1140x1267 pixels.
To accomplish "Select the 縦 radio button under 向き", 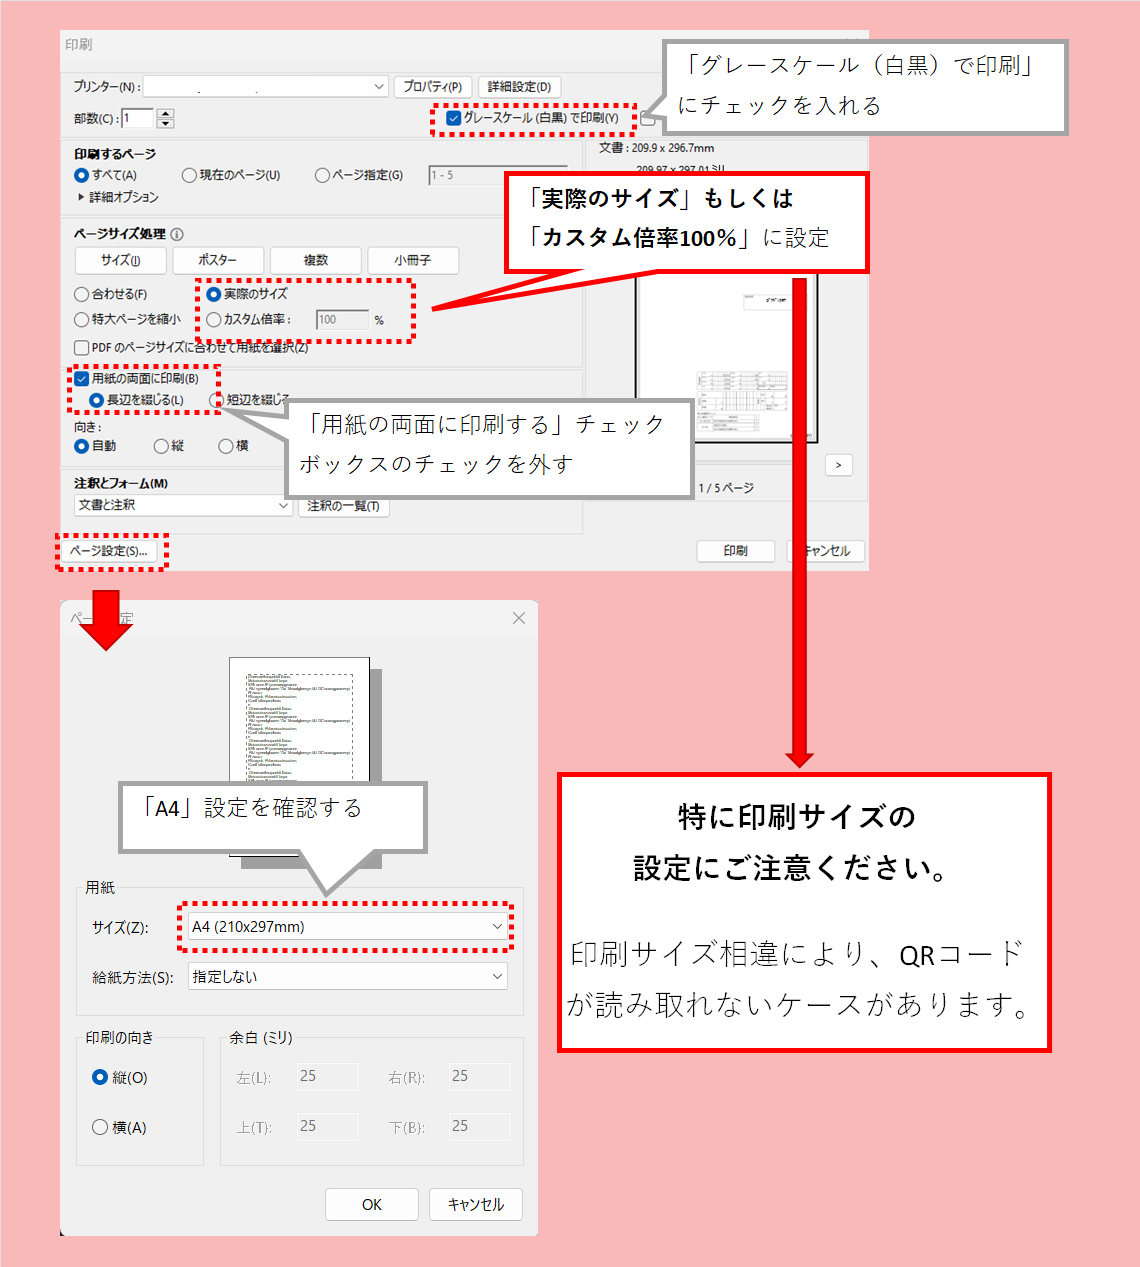I will 161,446.
